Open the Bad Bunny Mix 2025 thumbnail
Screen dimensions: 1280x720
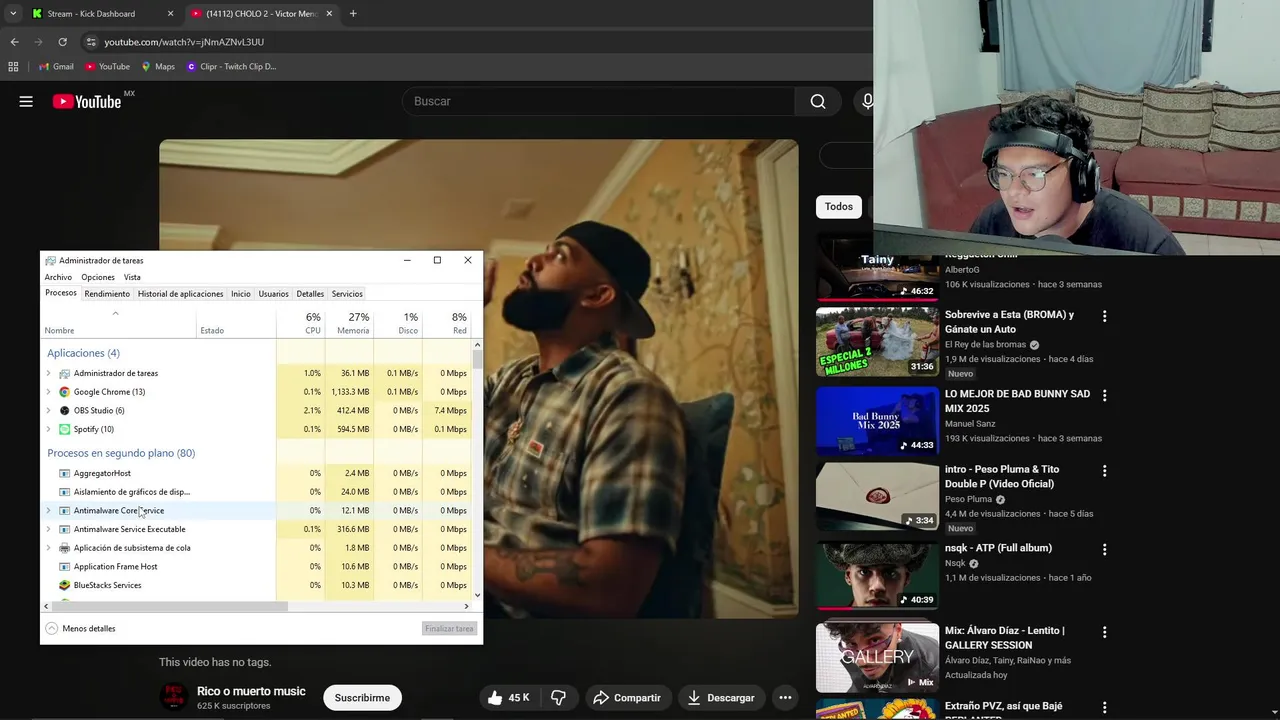click(877, 421)
